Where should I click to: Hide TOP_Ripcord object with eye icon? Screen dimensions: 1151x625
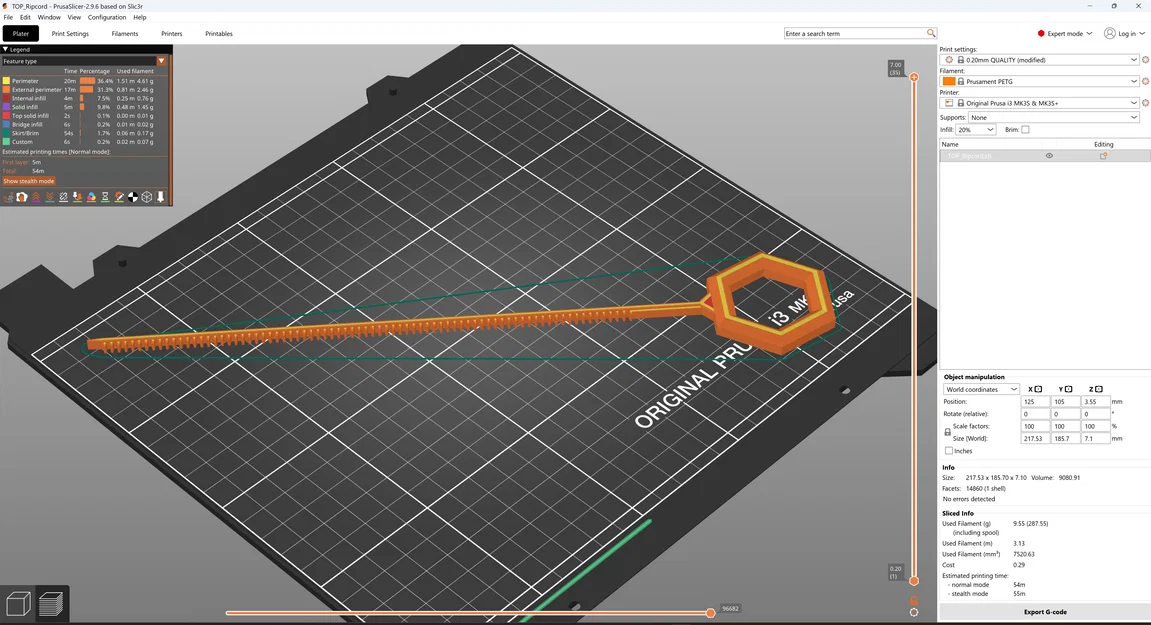click(1049, 156)
